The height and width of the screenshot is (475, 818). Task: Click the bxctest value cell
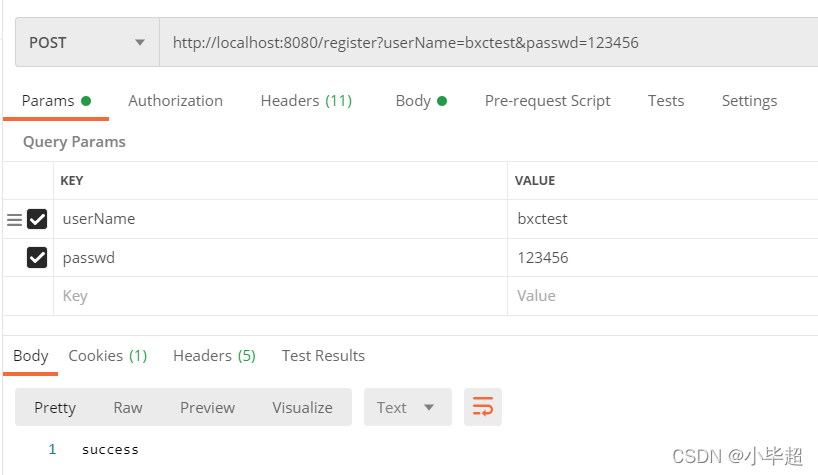tap(663, 219)
